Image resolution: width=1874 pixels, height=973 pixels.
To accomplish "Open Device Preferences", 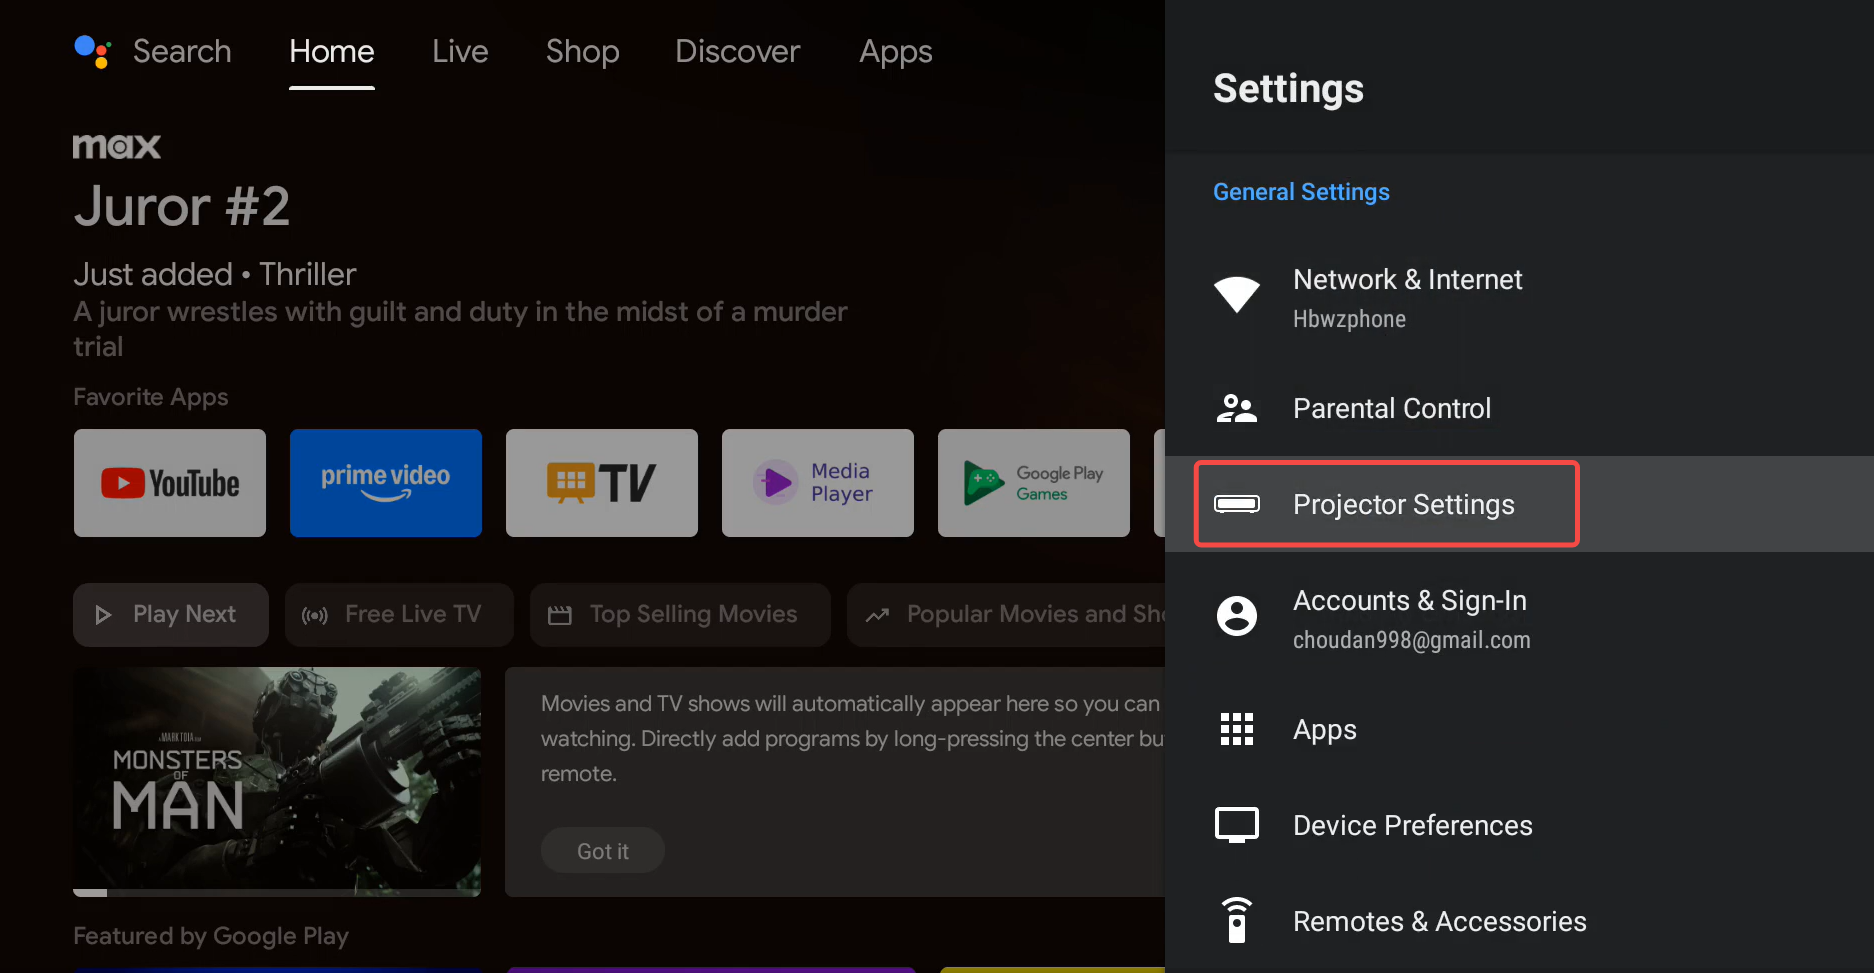I will (x=1519, y=825).
